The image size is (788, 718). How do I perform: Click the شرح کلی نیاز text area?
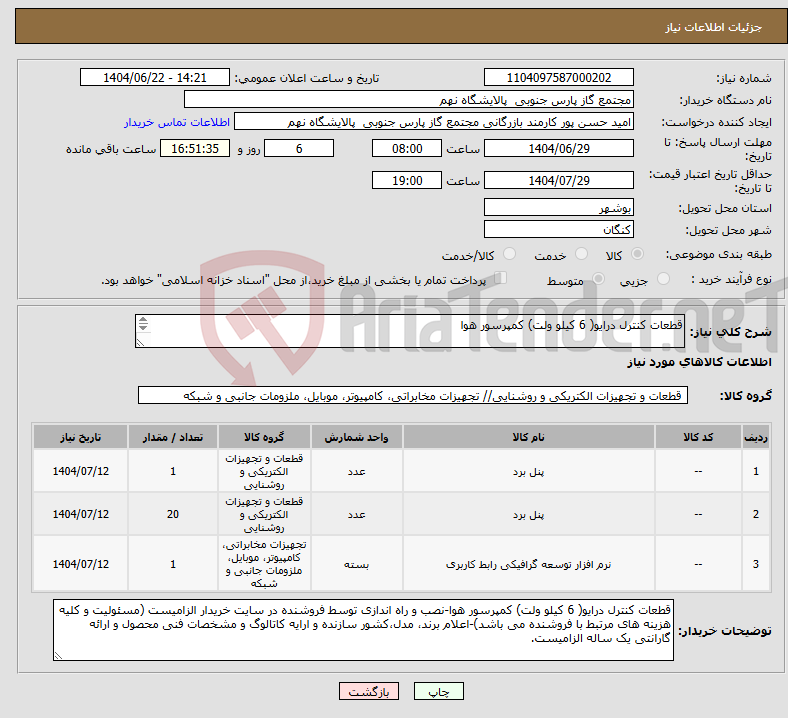pyautogui.click(x=410, y=331)
